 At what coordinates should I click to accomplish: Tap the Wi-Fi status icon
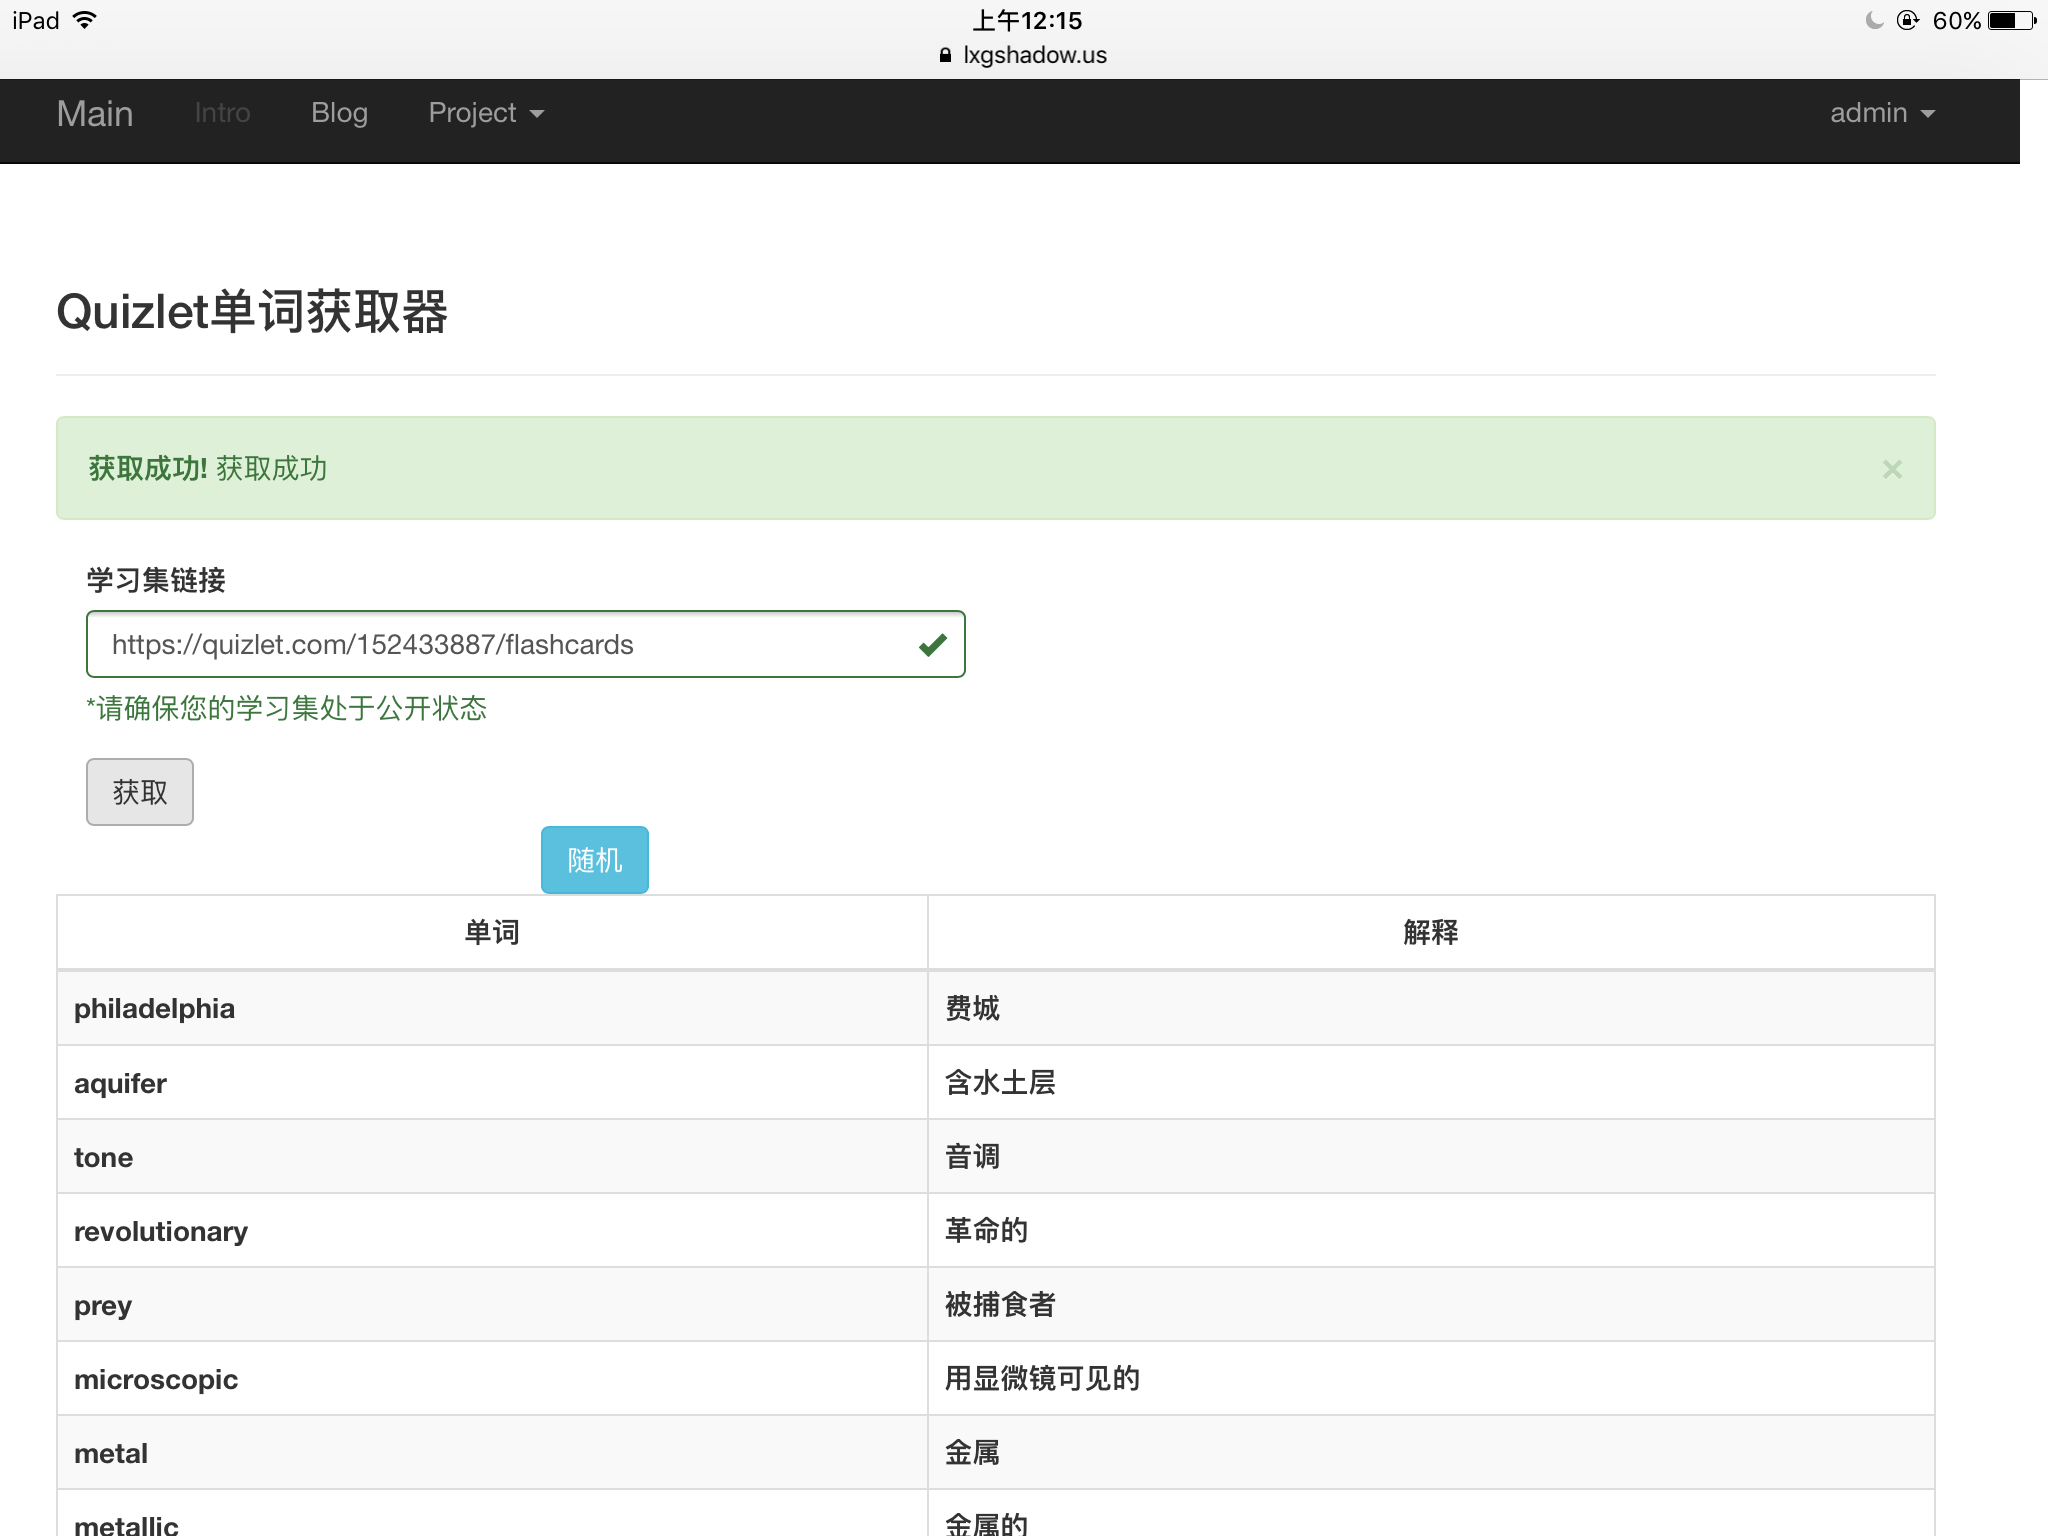[86, 20]
